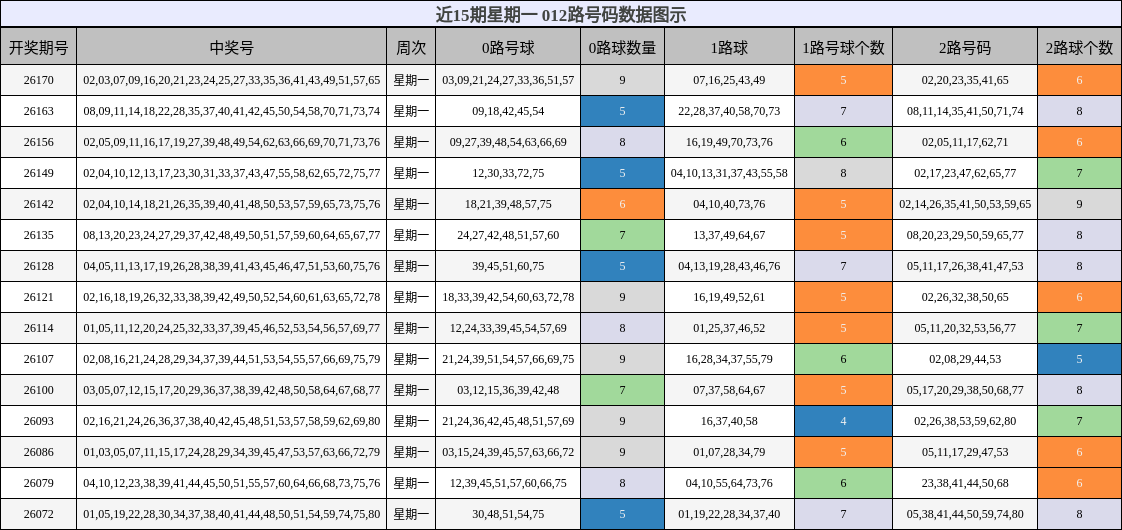
Task: Click 0路 numbers 03,09,21,24,27,33,36,51,57
Action: click(x=508, y=80)
